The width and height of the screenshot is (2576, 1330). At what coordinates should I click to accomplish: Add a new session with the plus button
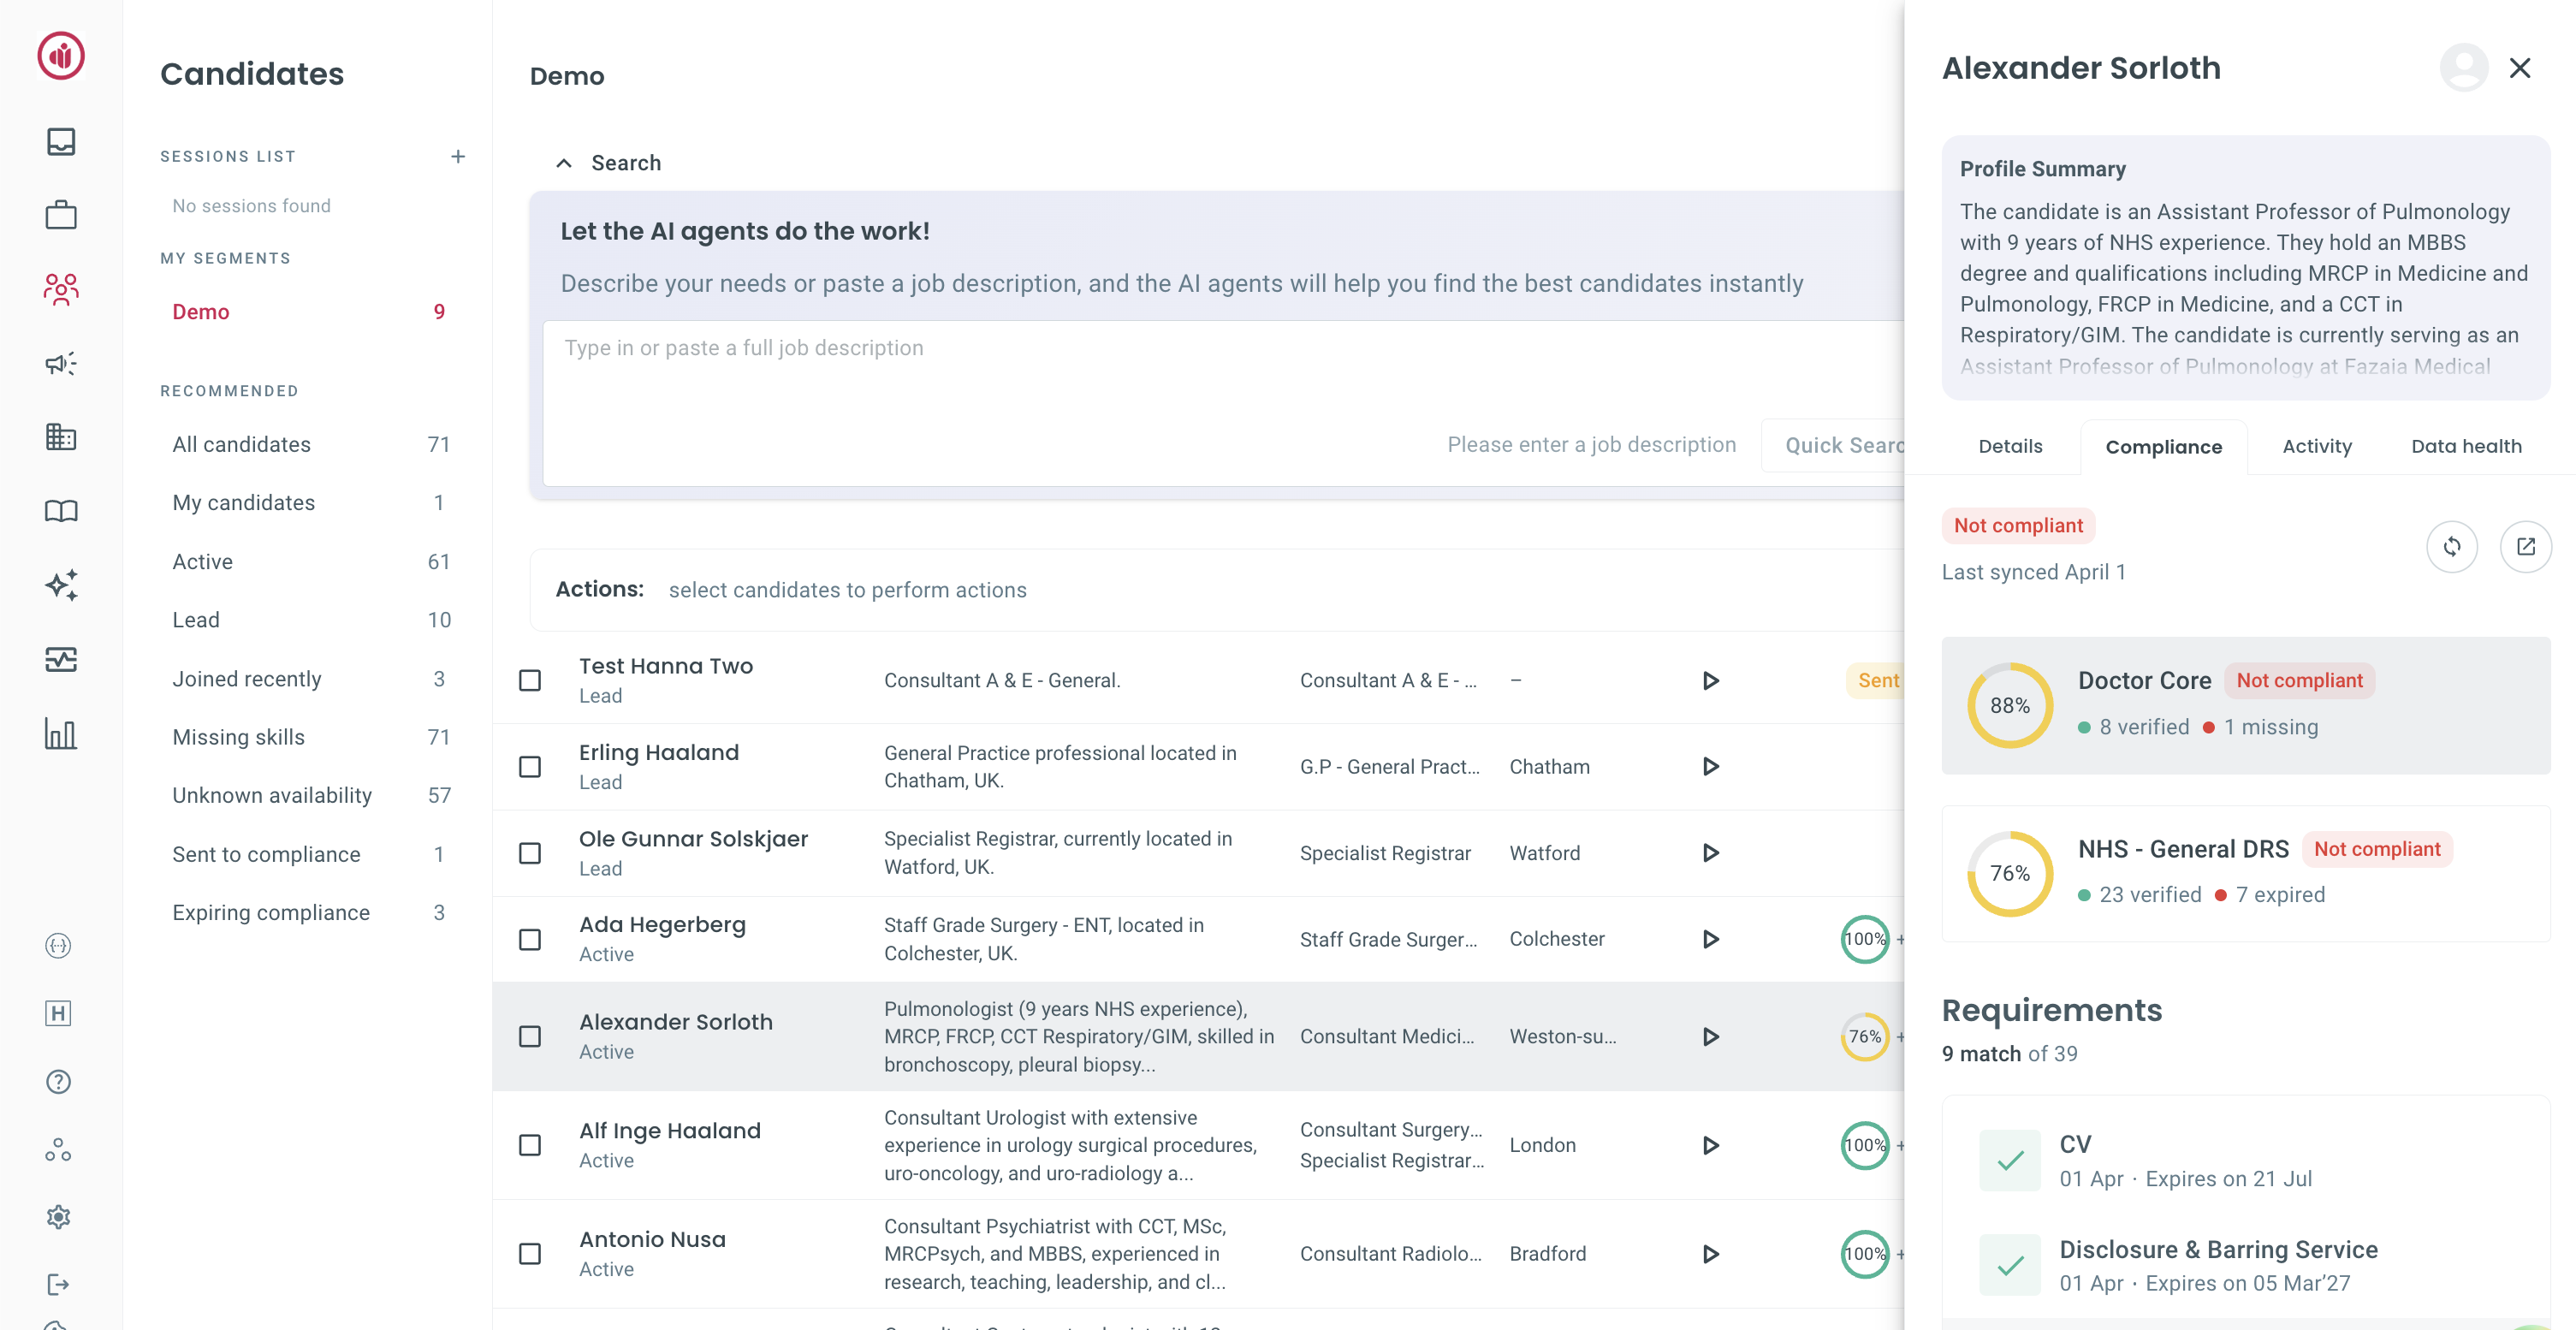tap(459, 156)
